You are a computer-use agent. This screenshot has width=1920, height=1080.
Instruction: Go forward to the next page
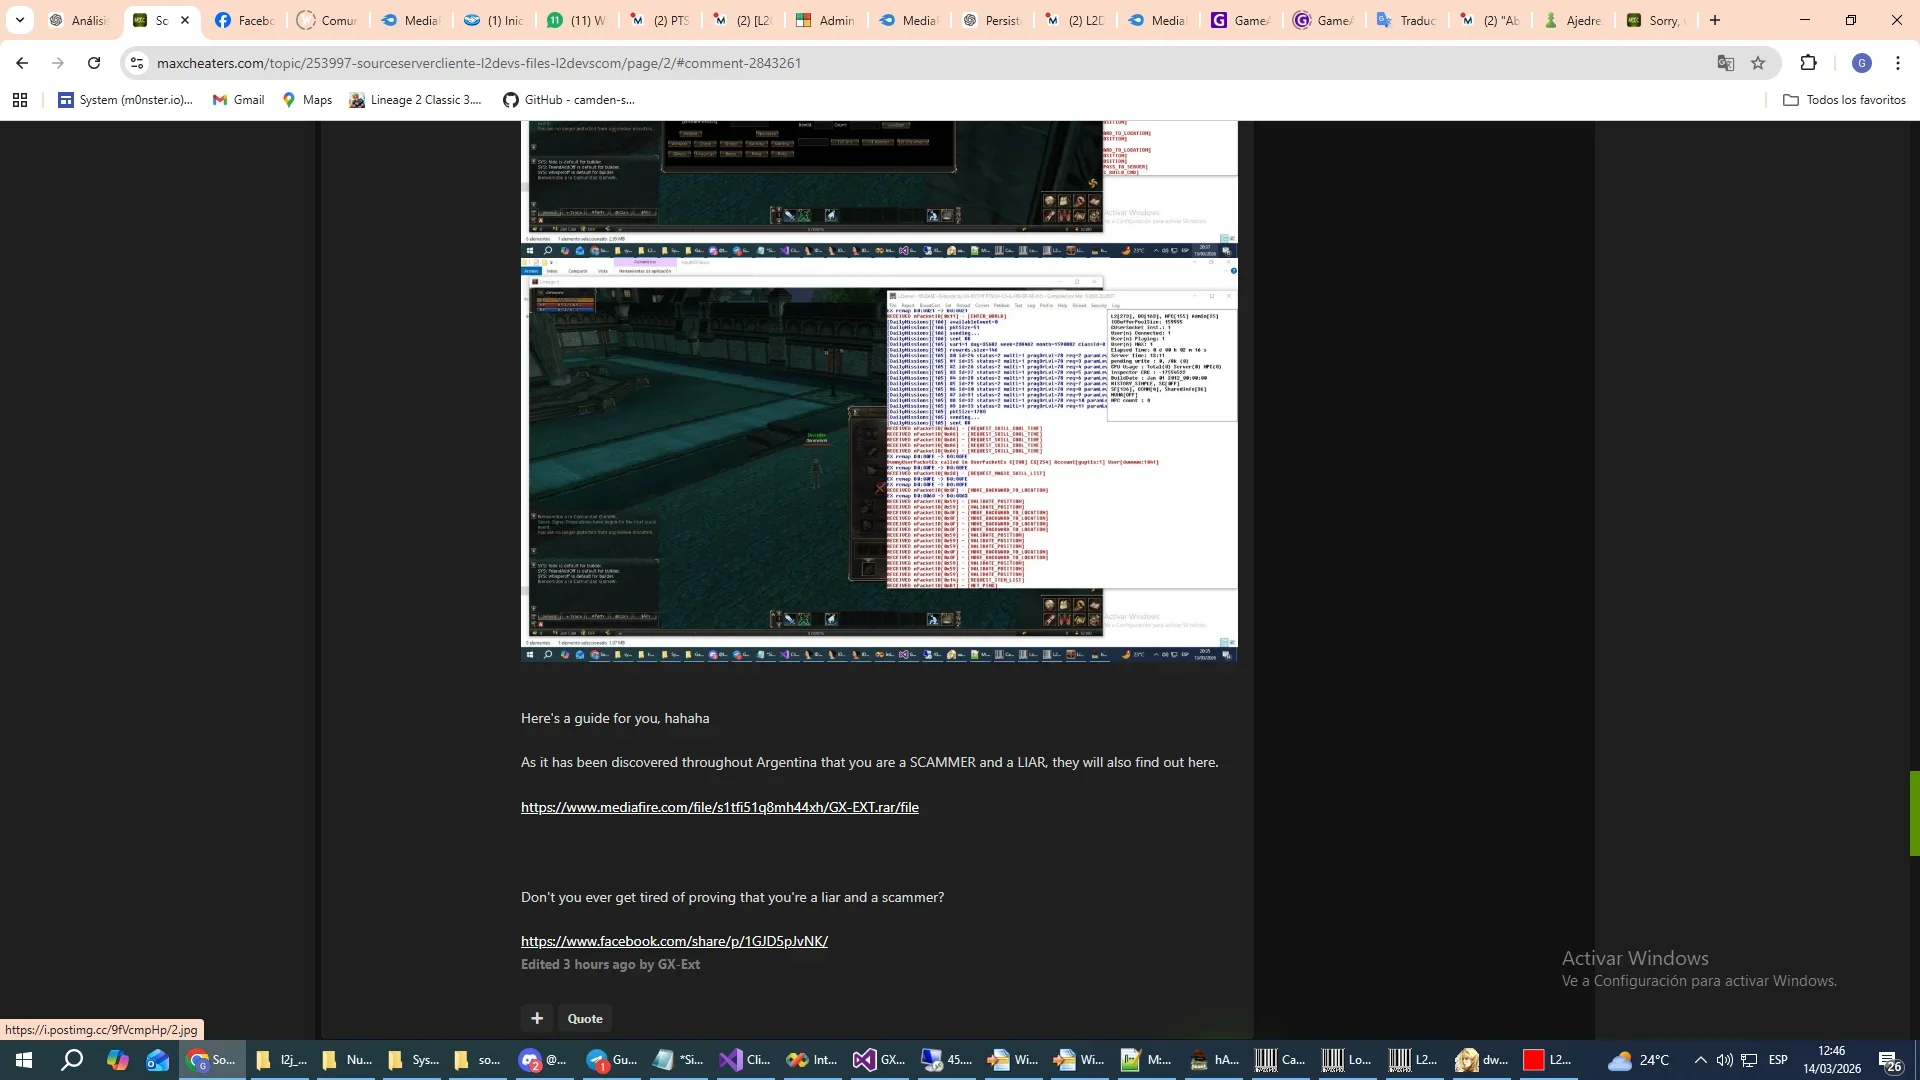(58, 63)
